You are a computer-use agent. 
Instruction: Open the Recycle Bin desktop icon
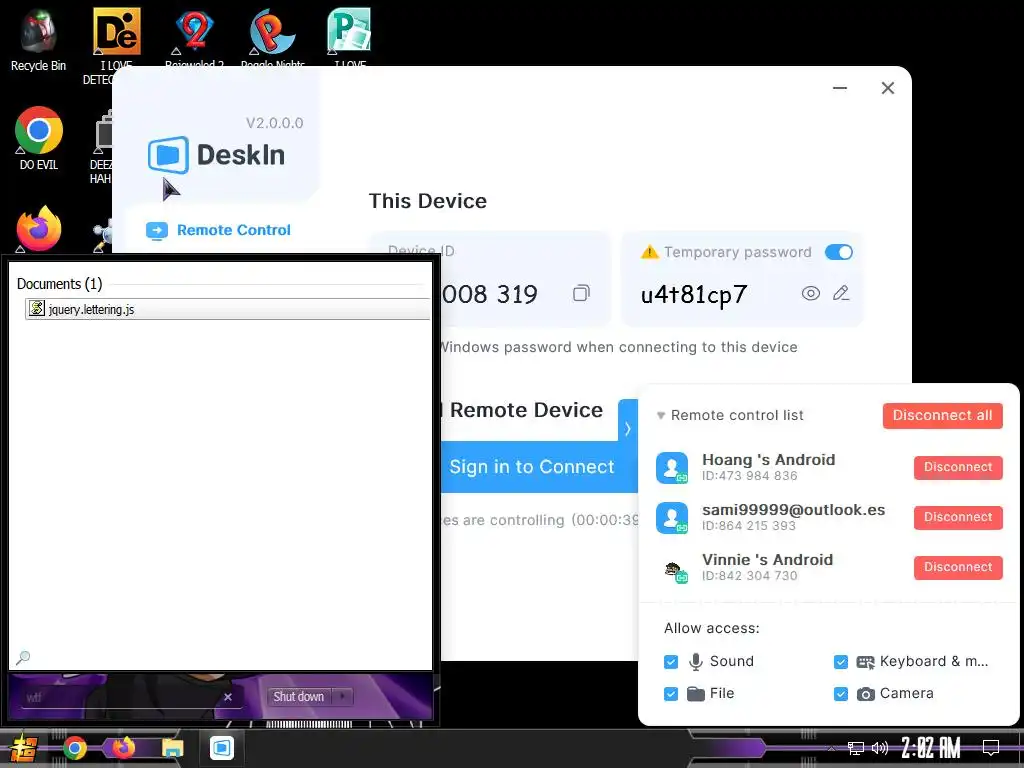[38, 40]
